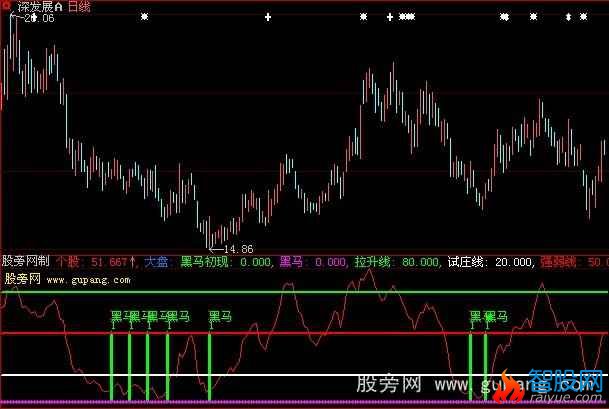
Task: Click the 黑马初现: 0.000 readout
Action: 226,262
